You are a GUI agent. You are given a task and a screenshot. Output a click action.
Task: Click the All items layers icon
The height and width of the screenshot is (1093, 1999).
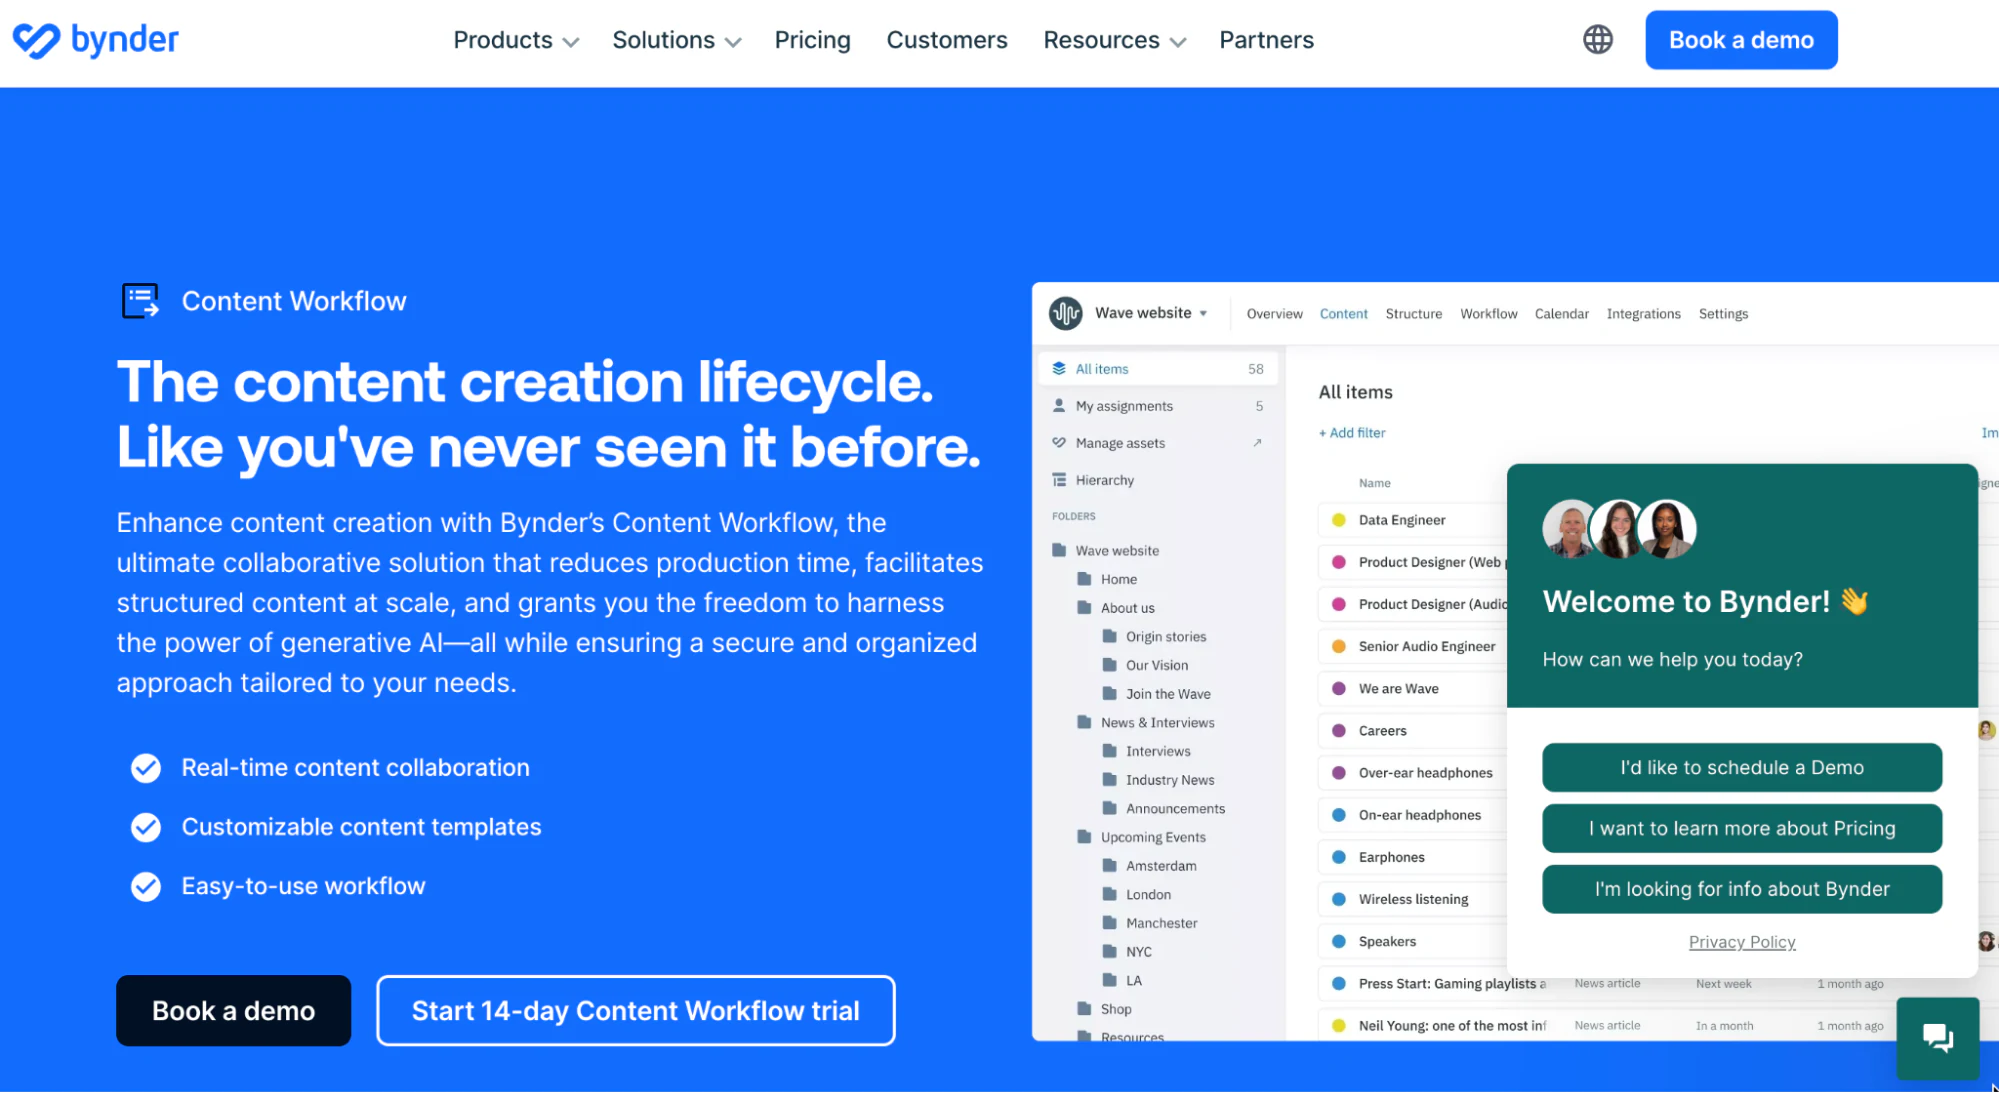tap(1059, 369)
